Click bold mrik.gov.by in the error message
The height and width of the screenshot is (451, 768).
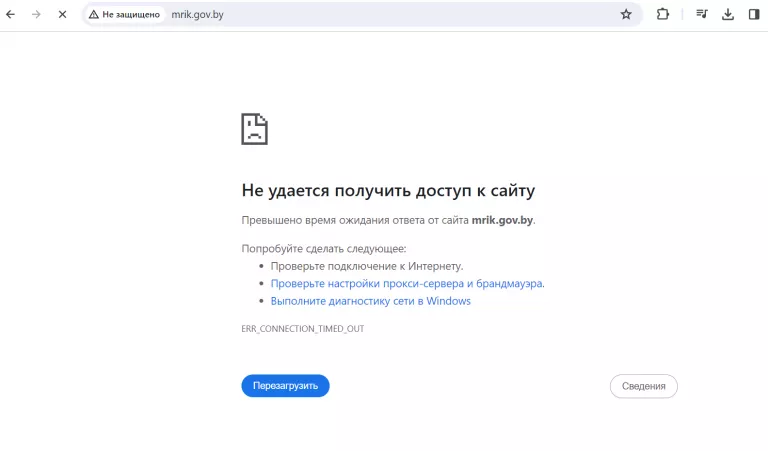pyautogui.click(x=502, y=220)
